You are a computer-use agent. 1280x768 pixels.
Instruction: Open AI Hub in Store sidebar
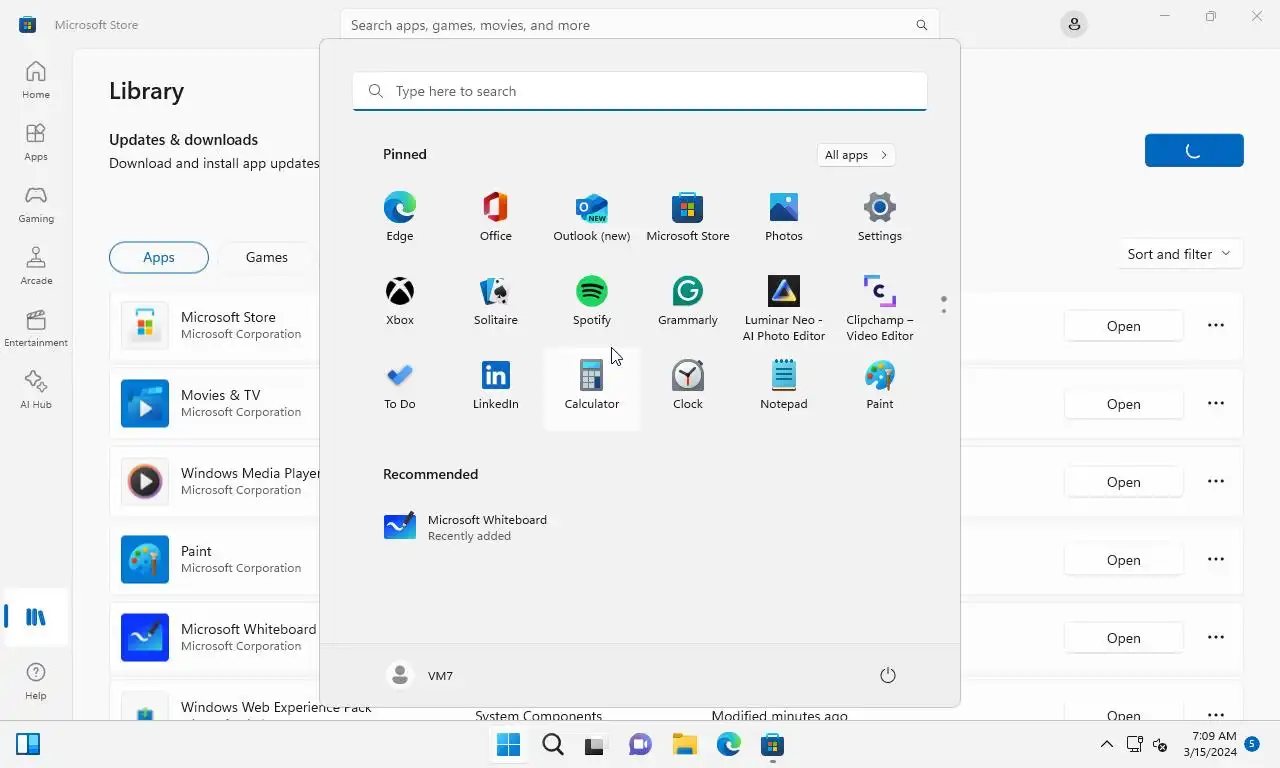(36, 390)
